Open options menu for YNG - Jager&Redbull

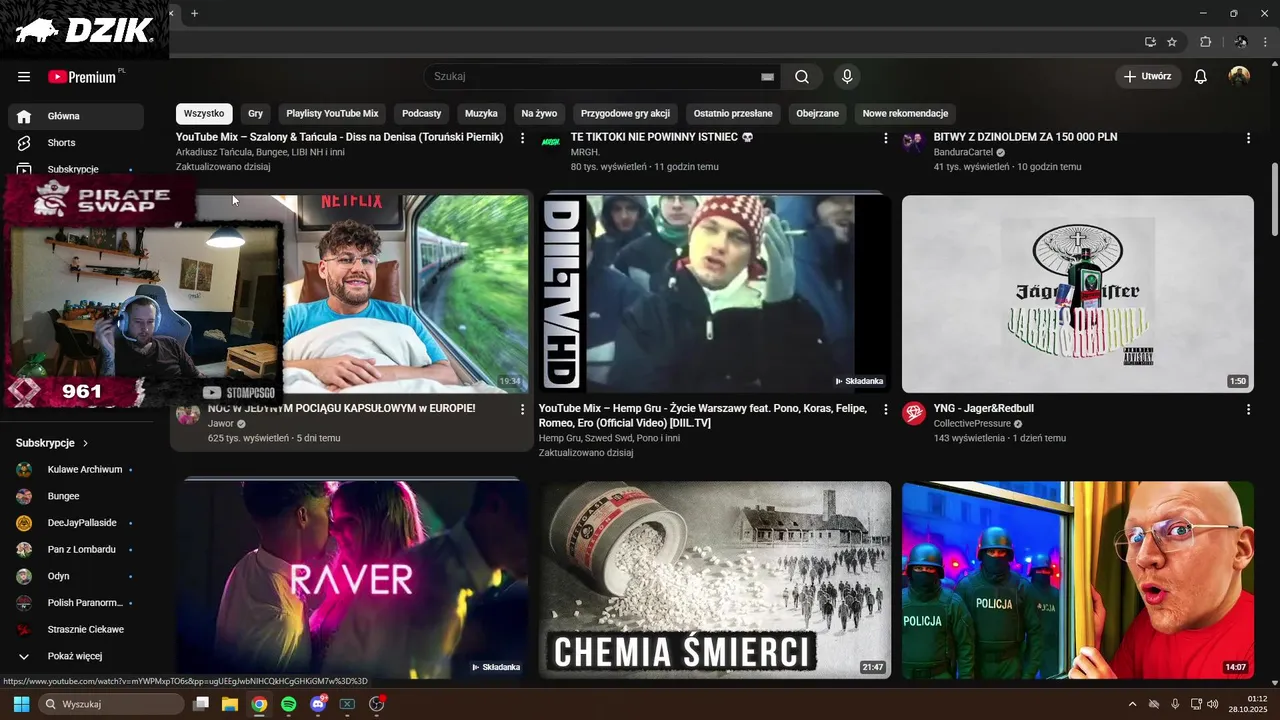pyautogui.click(x=1248, y=409)
